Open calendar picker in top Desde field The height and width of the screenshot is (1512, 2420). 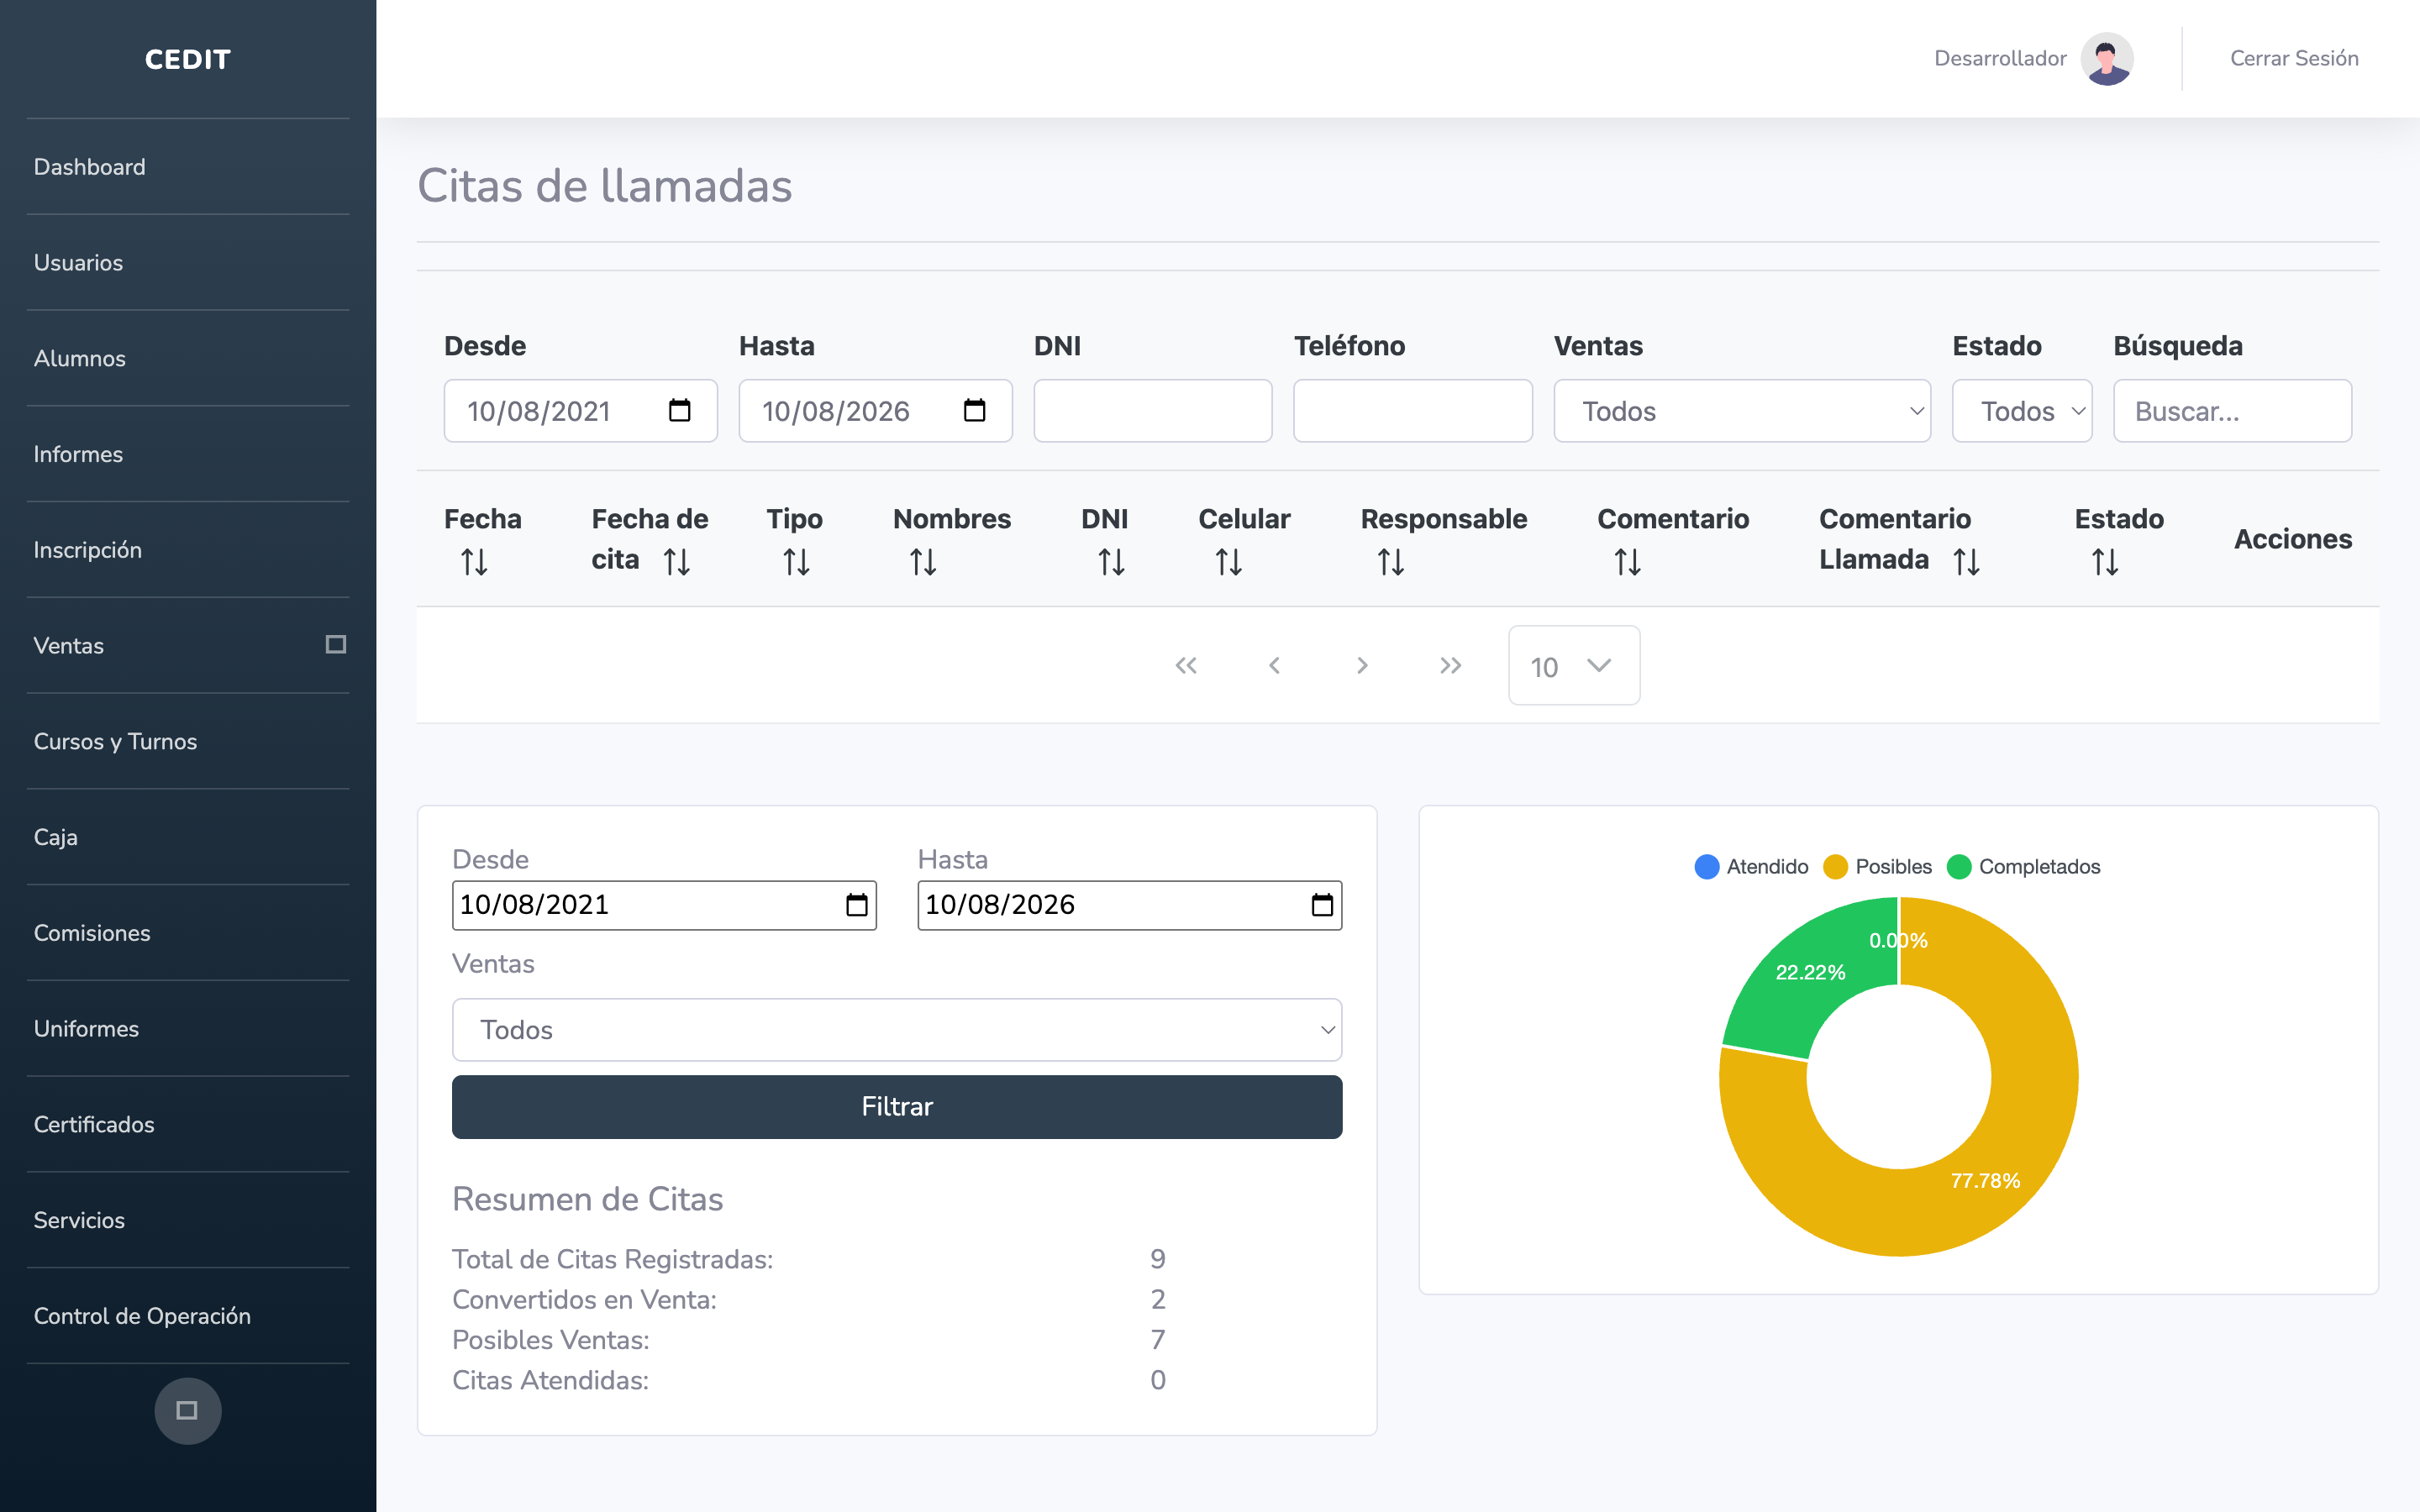(679, 410)
